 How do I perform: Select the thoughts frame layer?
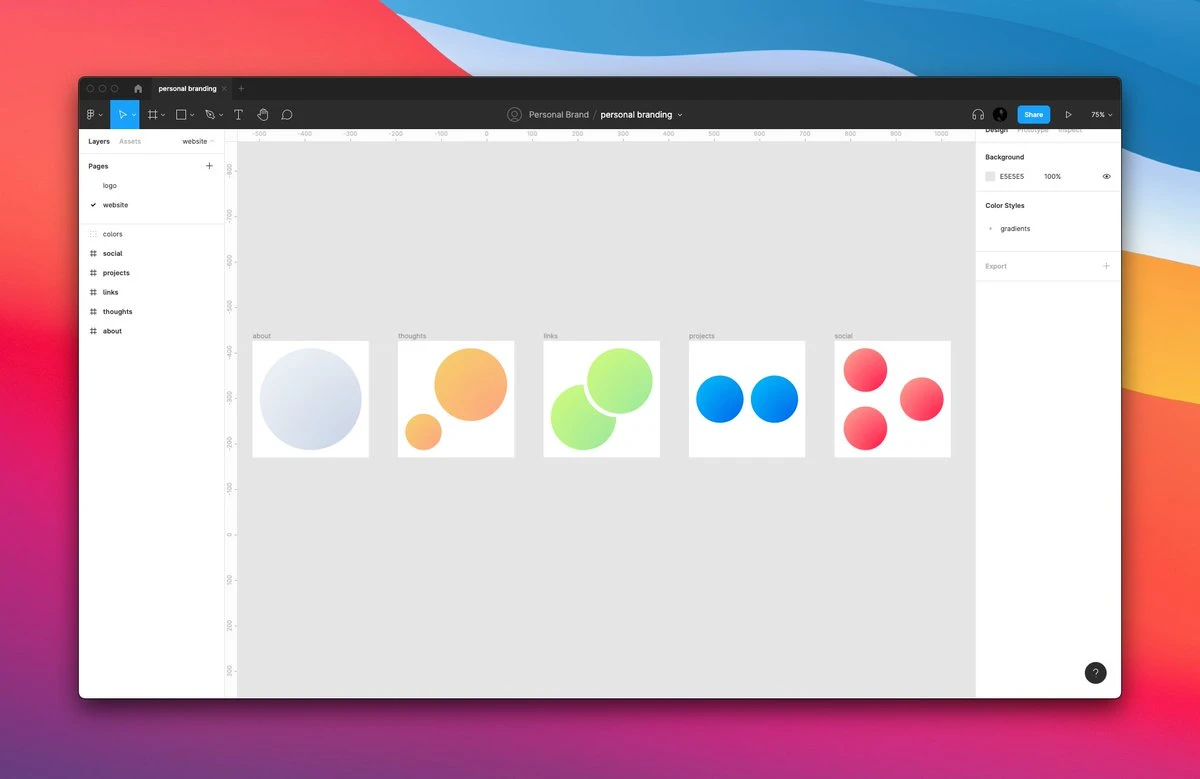(x=117, y=312)
